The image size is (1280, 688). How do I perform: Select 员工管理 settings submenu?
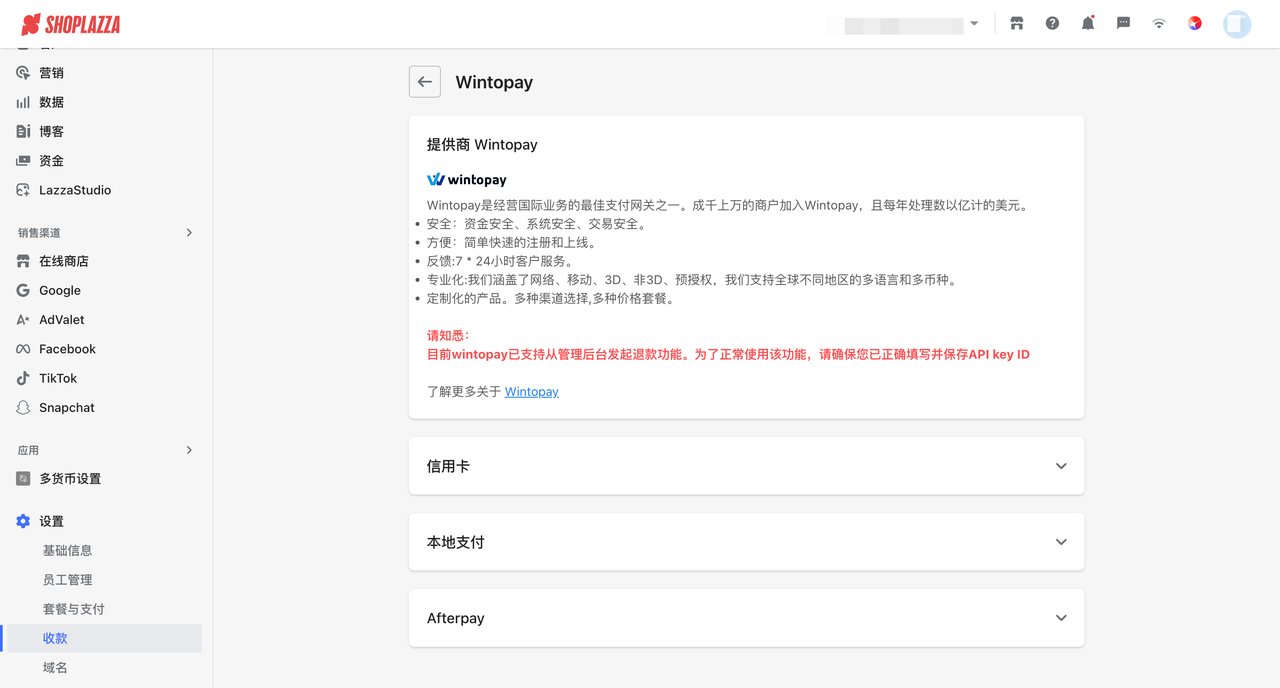pos(67,580)
